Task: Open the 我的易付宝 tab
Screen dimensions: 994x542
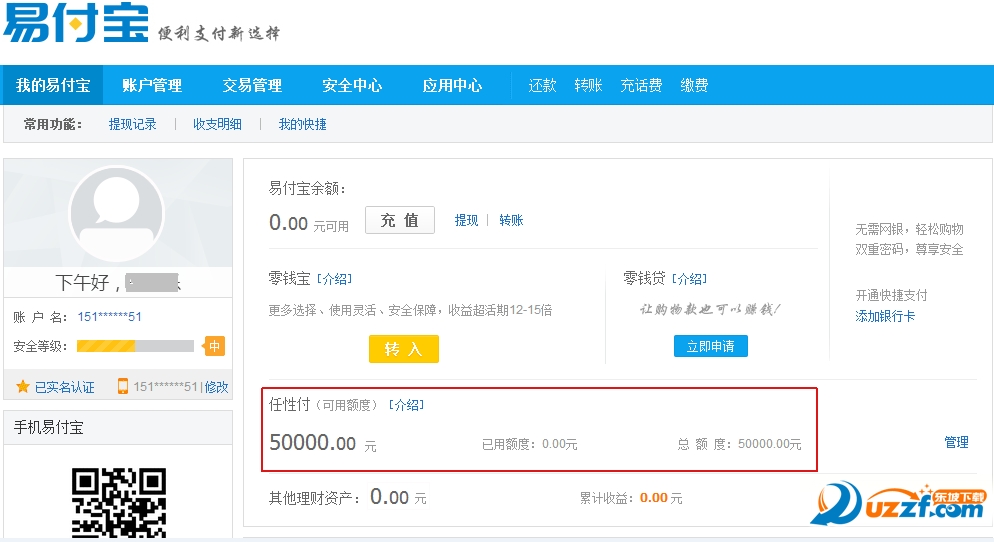Action: 53,85
